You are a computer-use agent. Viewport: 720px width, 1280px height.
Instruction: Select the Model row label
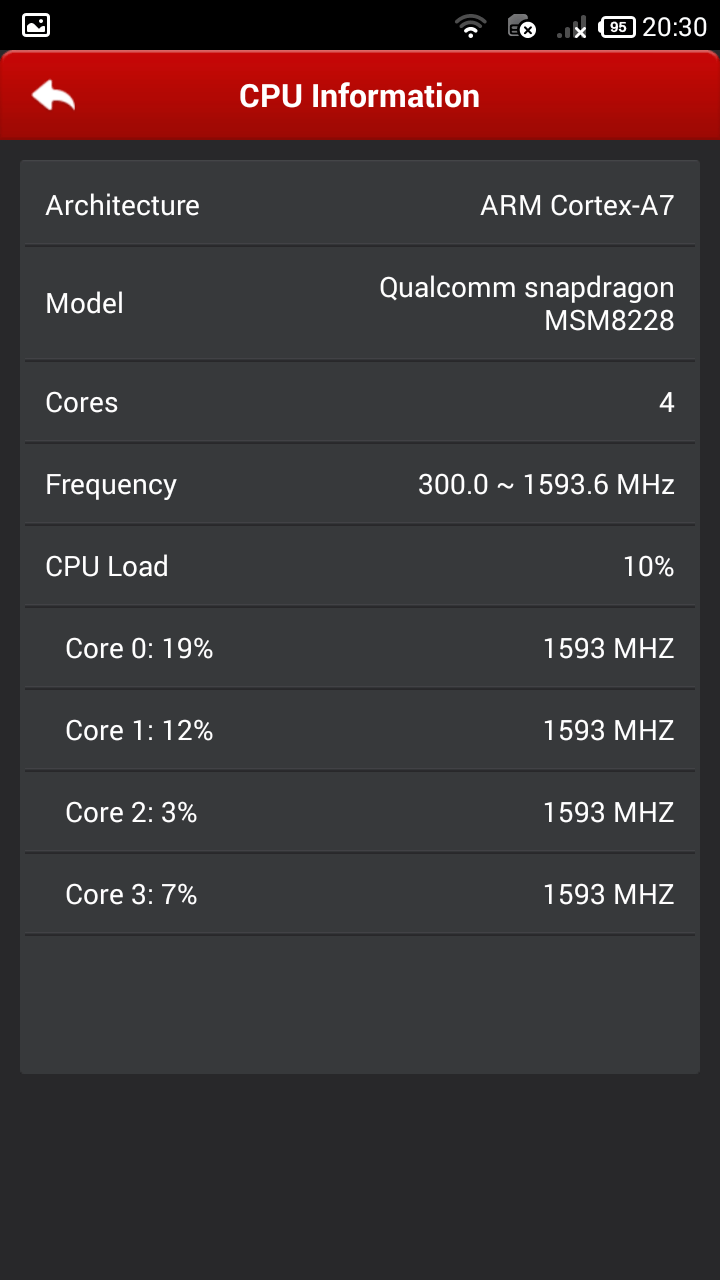84,303
